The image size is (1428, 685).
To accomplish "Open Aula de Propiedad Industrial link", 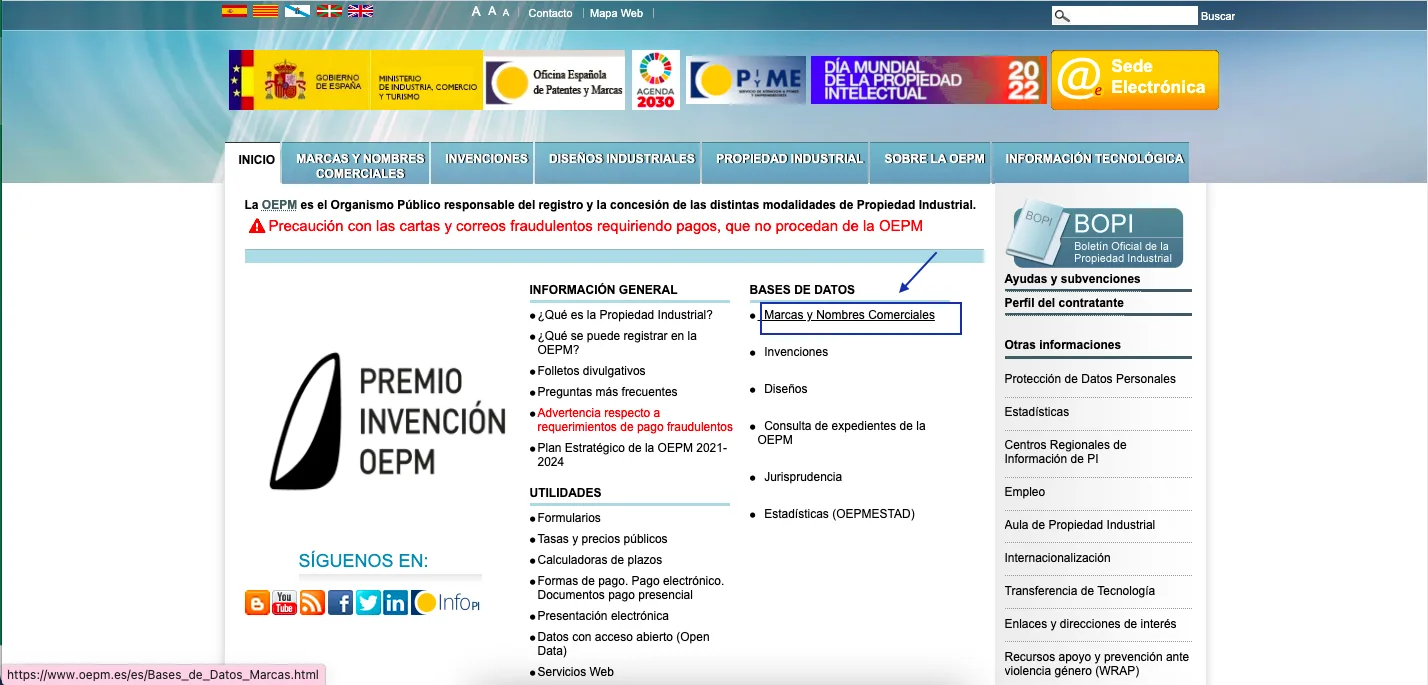I will 1080,525.
